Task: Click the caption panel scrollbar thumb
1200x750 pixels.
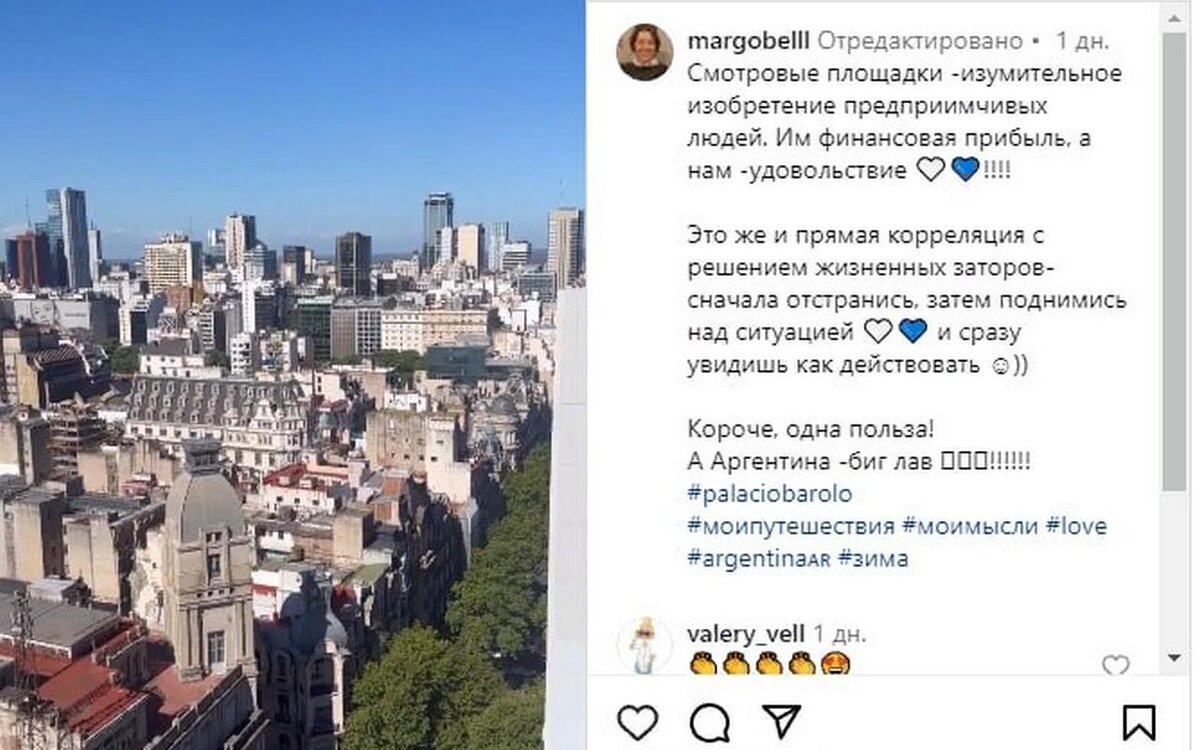Action: click(x=1174, y=260)
